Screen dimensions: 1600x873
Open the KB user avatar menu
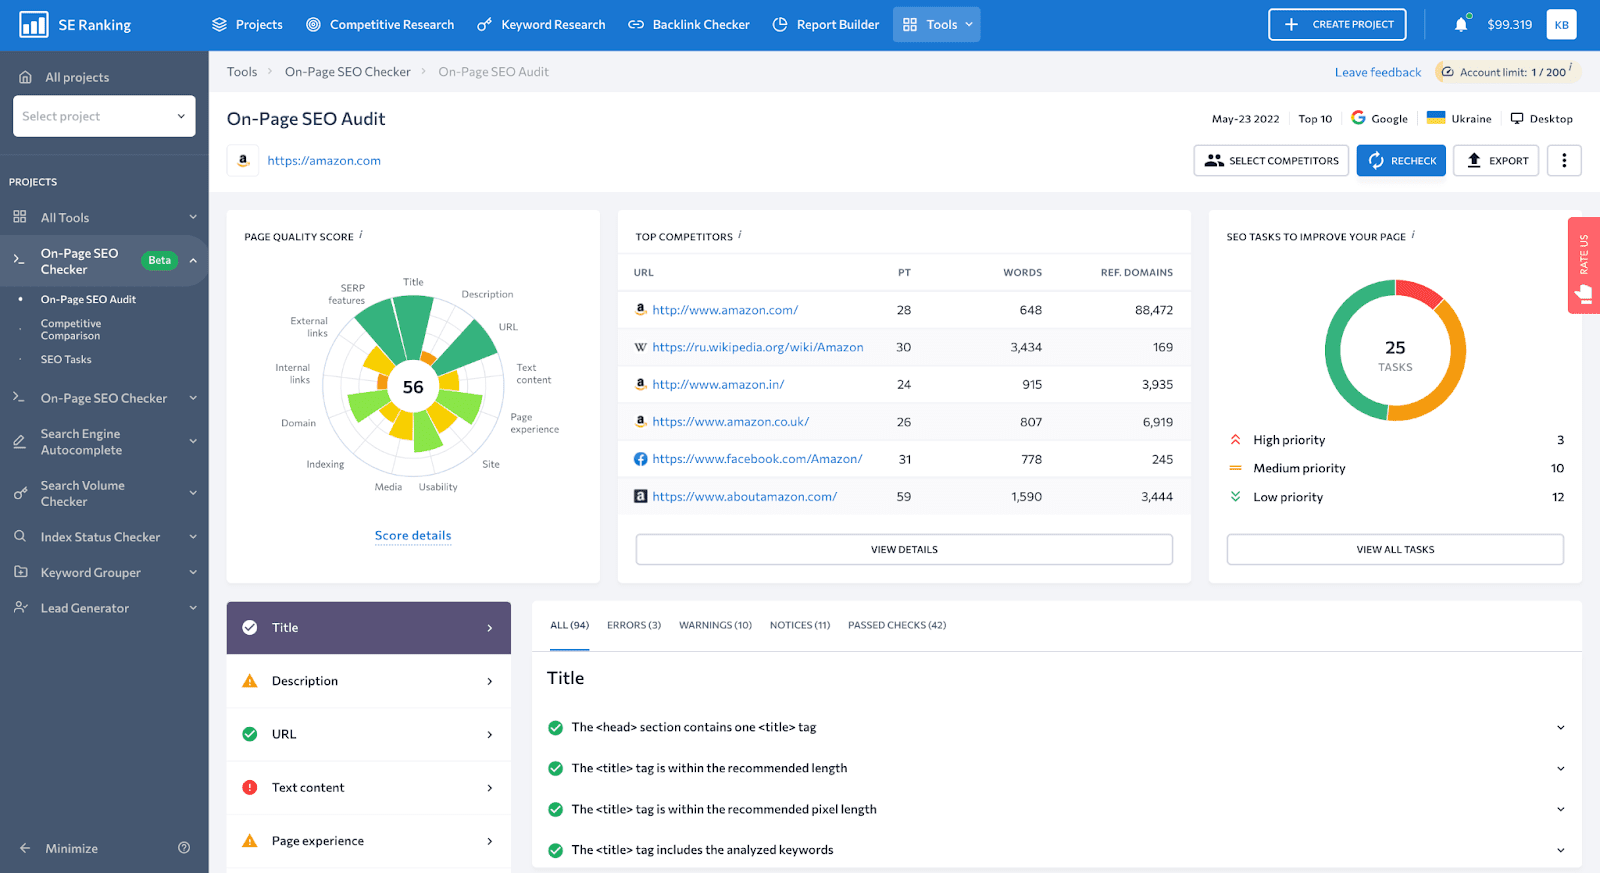pos(1561,24)
